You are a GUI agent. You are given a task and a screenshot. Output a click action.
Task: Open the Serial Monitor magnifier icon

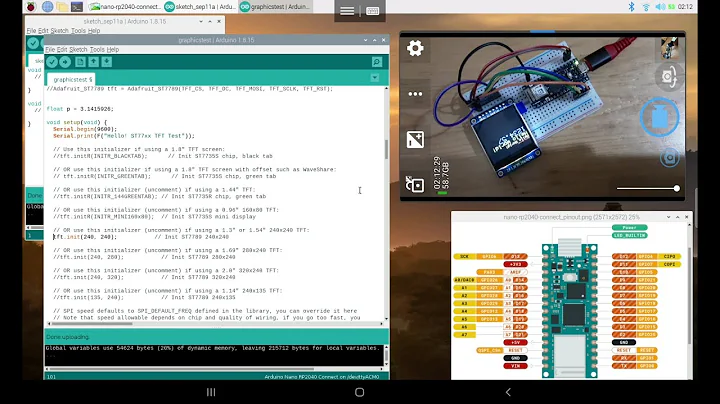tap(377, 62)
